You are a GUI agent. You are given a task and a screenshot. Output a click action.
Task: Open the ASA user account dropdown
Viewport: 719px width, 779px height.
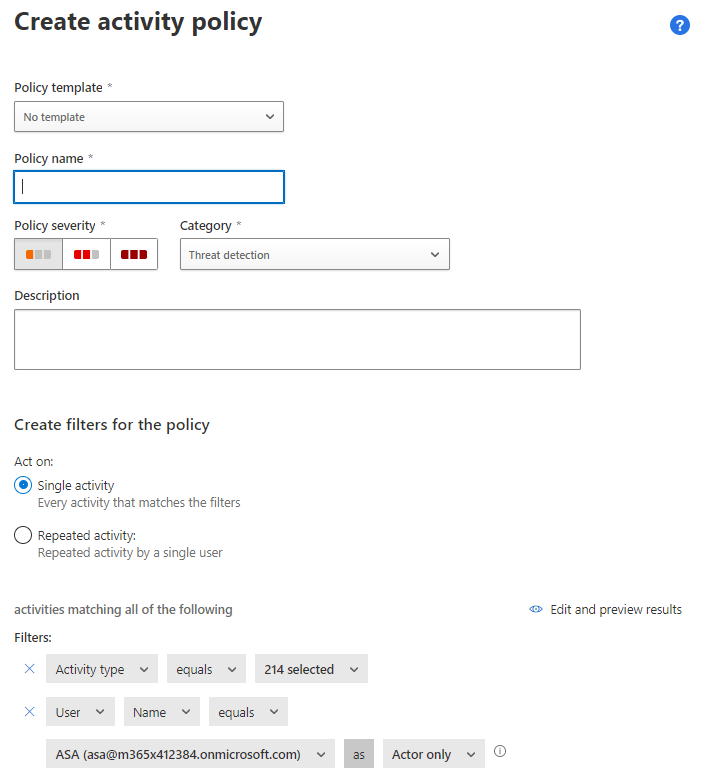[190, 754]
